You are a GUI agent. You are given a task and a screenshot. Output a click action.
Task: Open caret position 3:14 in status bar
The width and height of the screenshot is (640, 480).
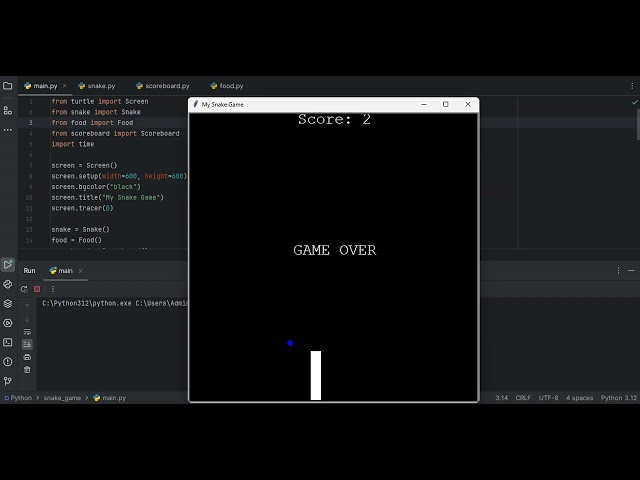[x=502, y=398]
